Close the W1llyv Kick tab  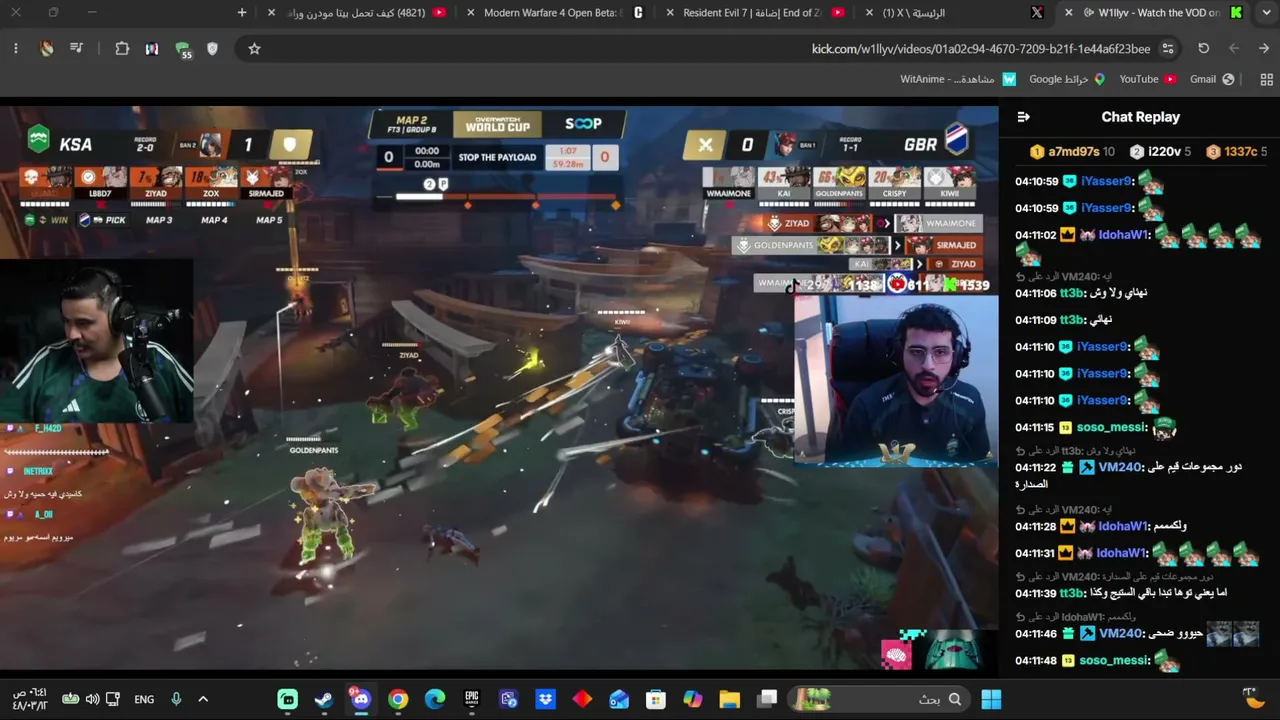[1069, 13]
